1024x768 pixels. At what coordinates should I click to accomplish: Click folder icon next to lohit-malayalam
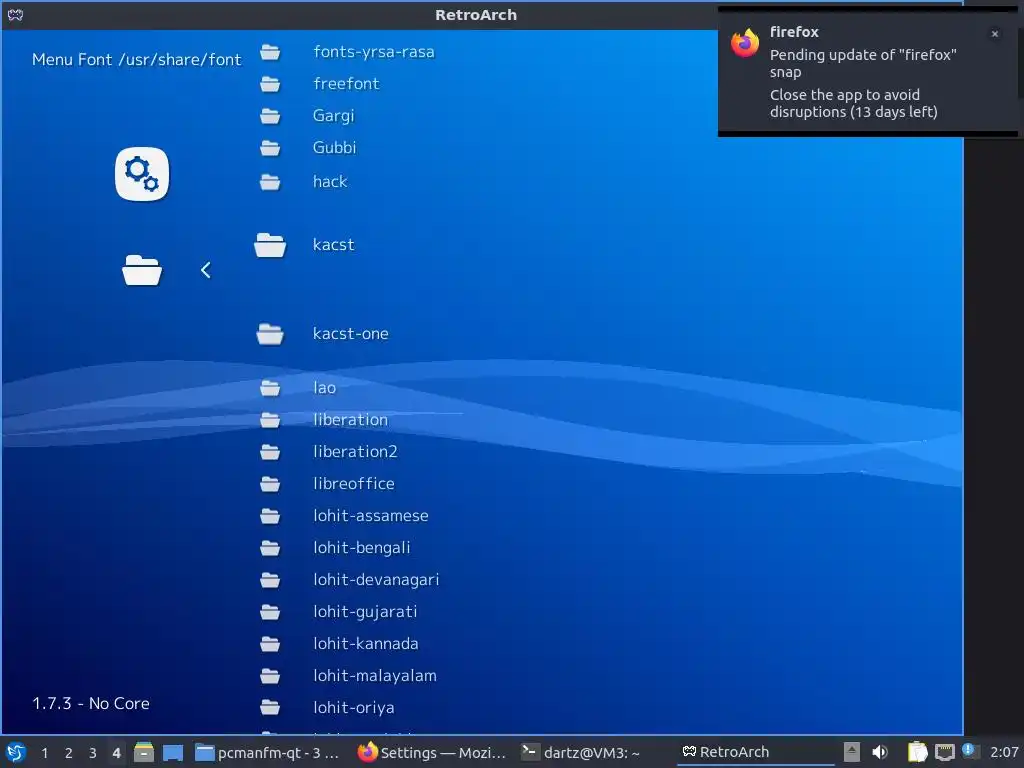point(270,676)
